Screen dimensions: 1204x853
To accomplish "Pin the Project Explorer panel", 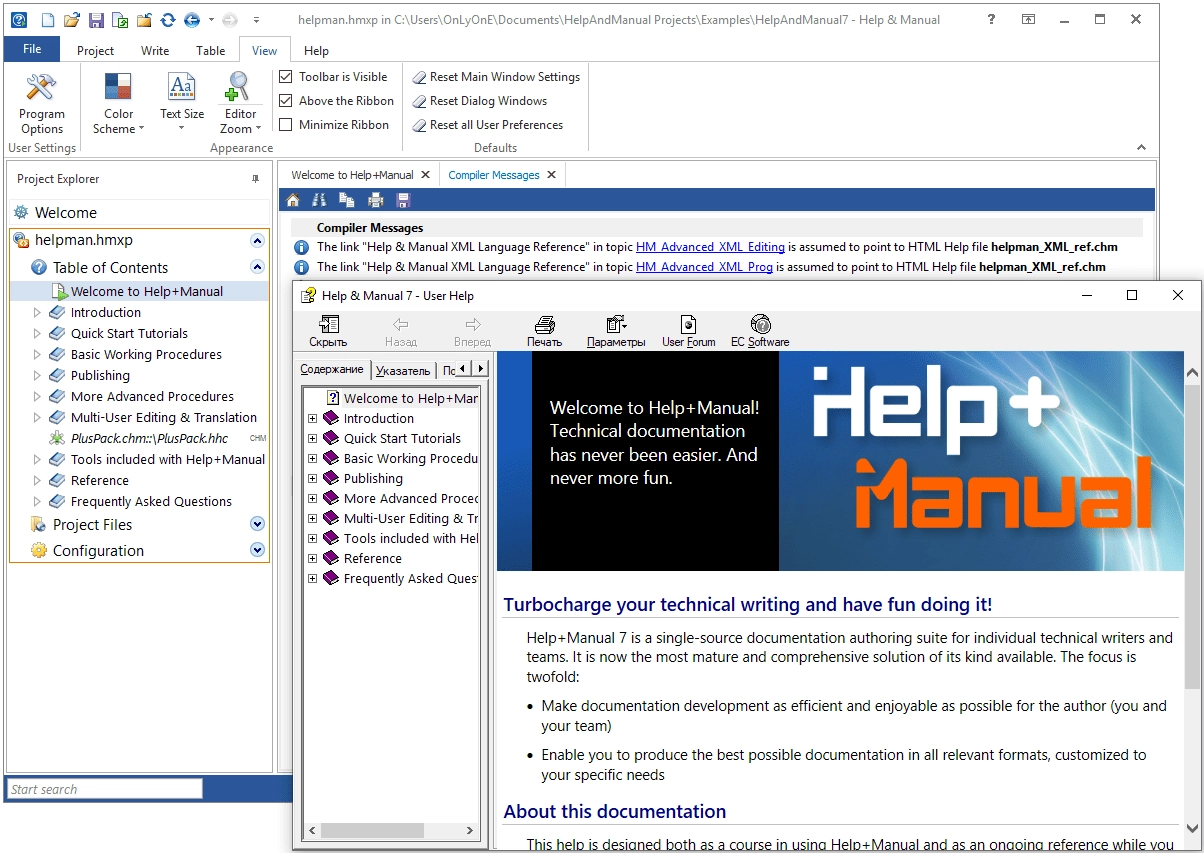I will pyautogui.click(x=255, y=179).
